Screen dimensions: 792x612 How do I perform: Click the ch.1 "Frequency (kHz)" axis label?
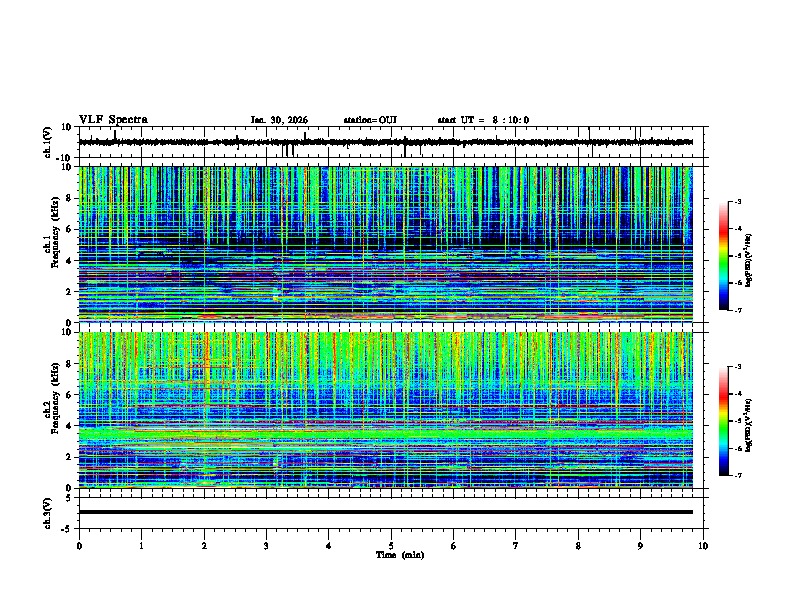click(56, 233)
